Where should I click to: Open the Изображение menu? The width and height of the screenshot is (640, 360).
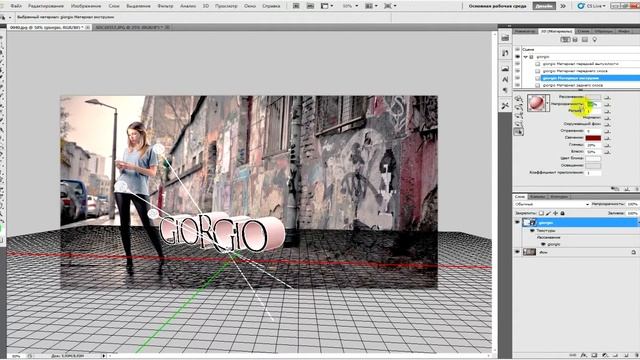86,6
